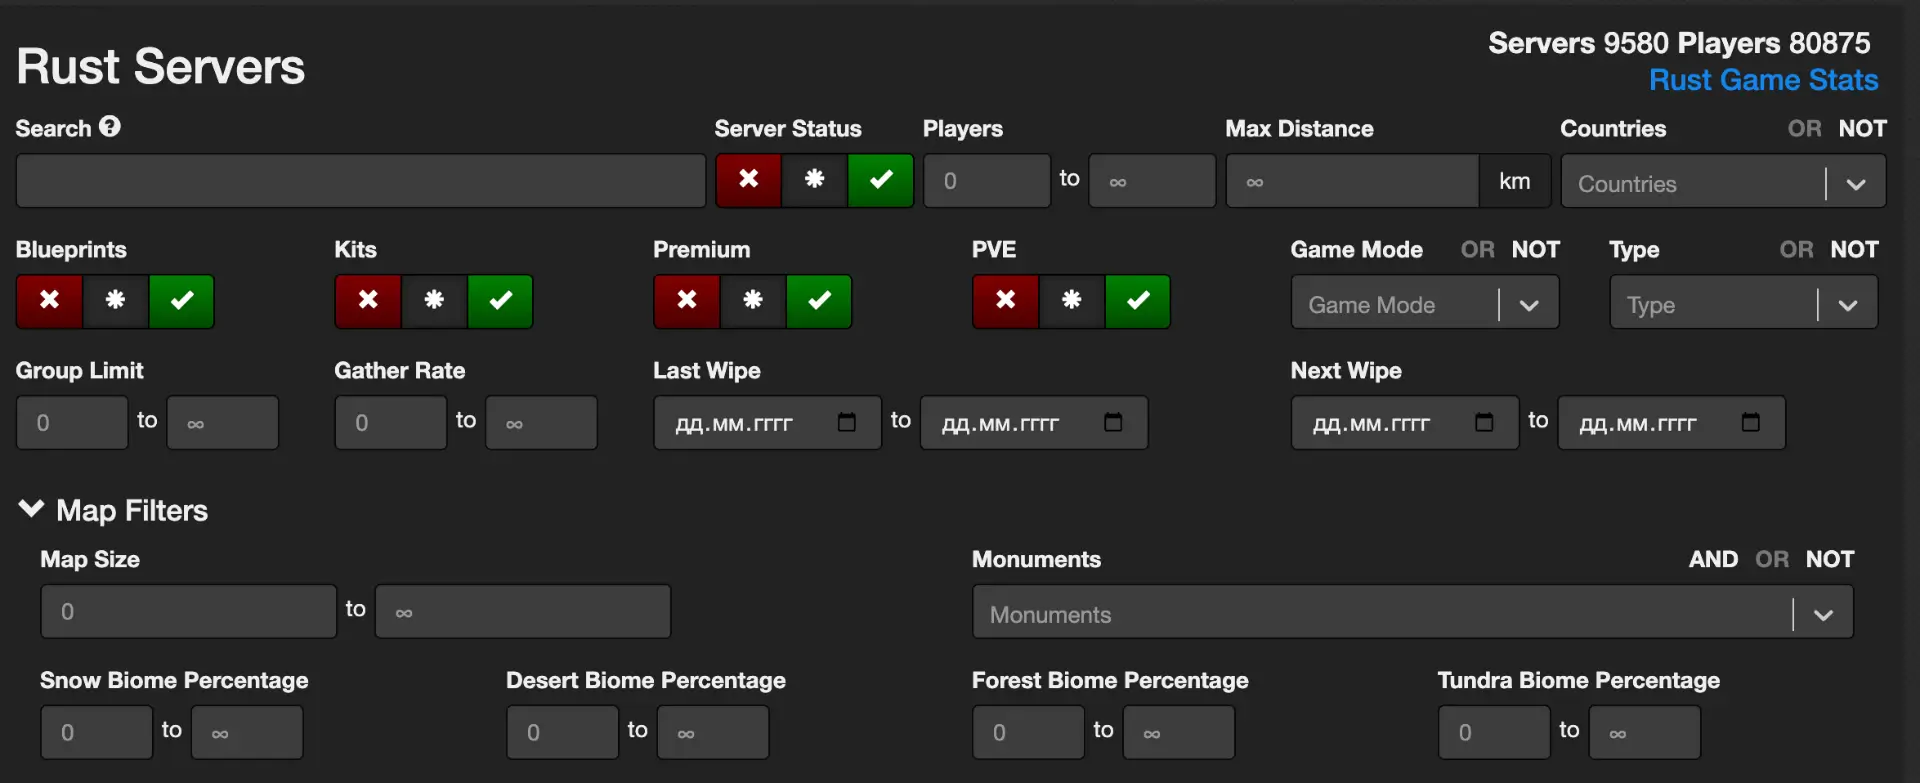
Task: Select green checkmark for Blueprints
Action: [x=181, y=301]
